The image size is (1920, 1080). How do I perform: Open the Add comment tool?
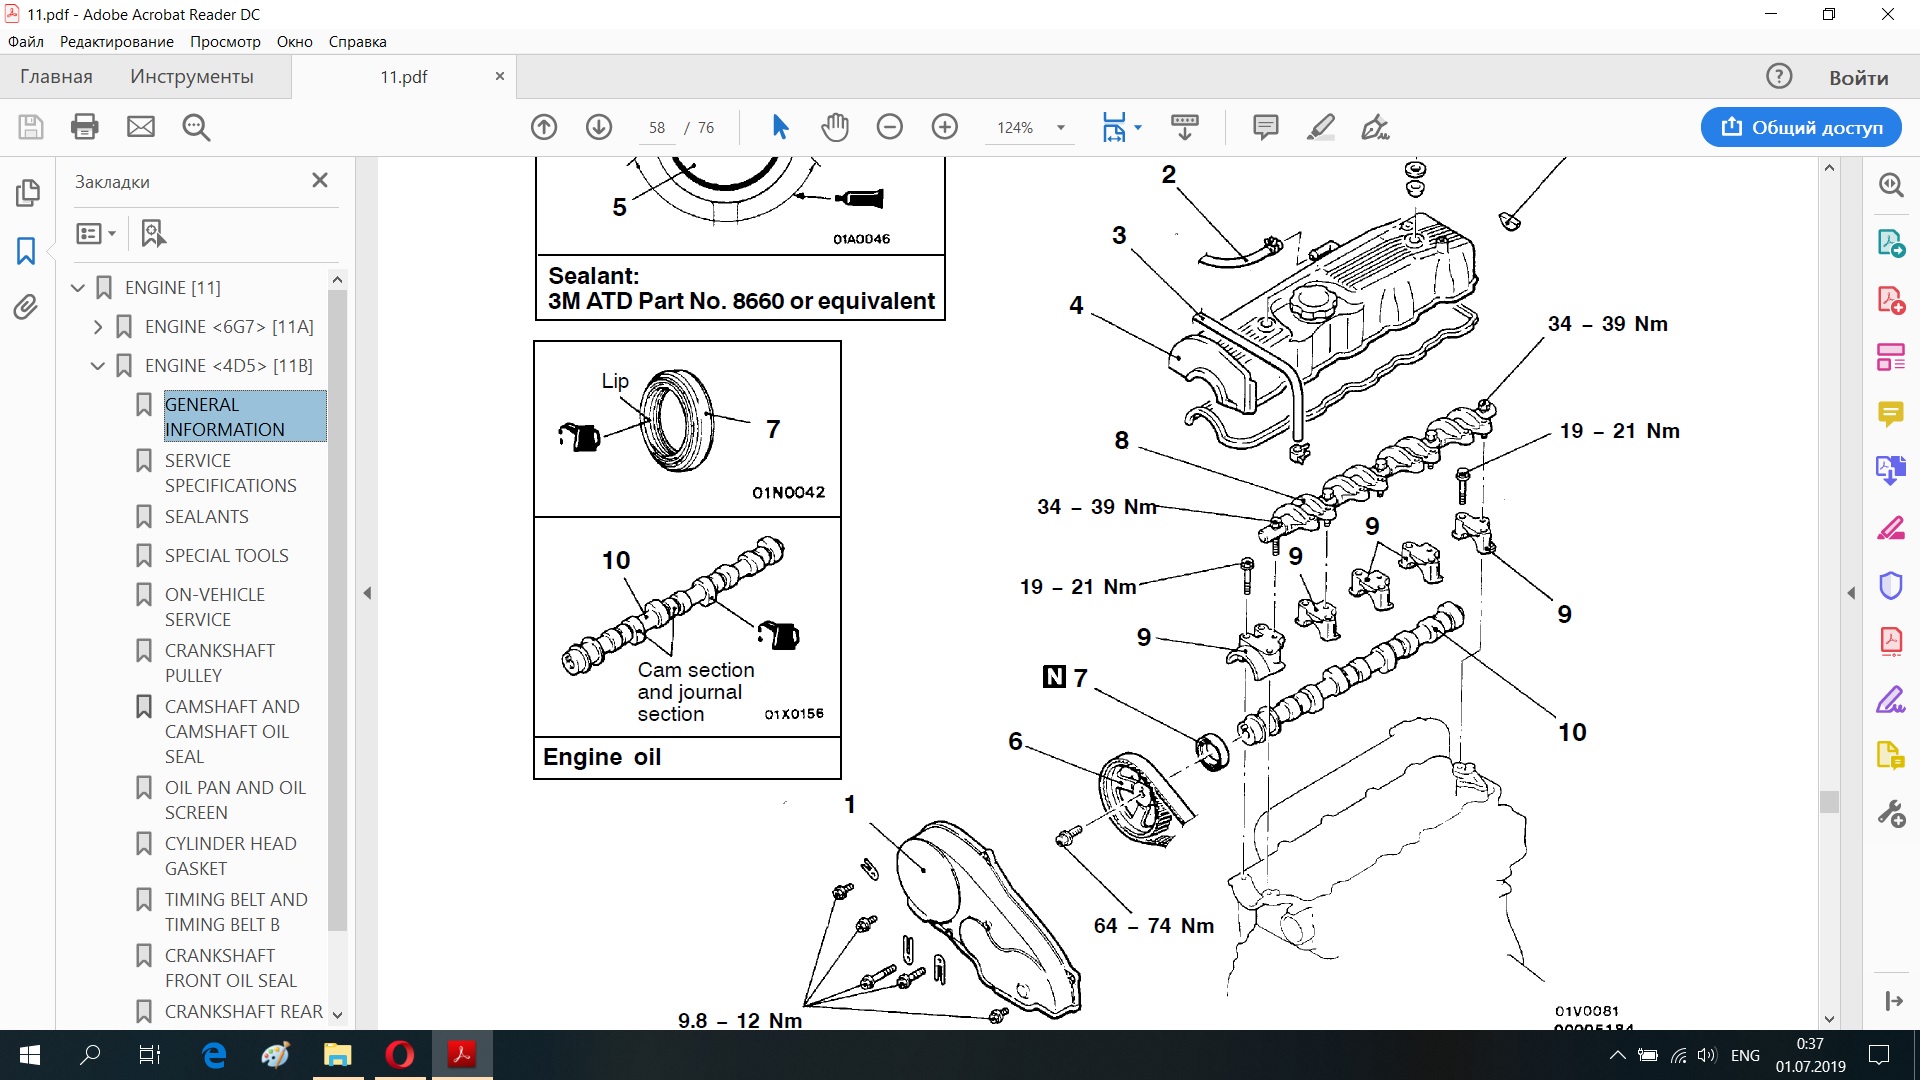pyautogui.click(x=1265, y=127)
